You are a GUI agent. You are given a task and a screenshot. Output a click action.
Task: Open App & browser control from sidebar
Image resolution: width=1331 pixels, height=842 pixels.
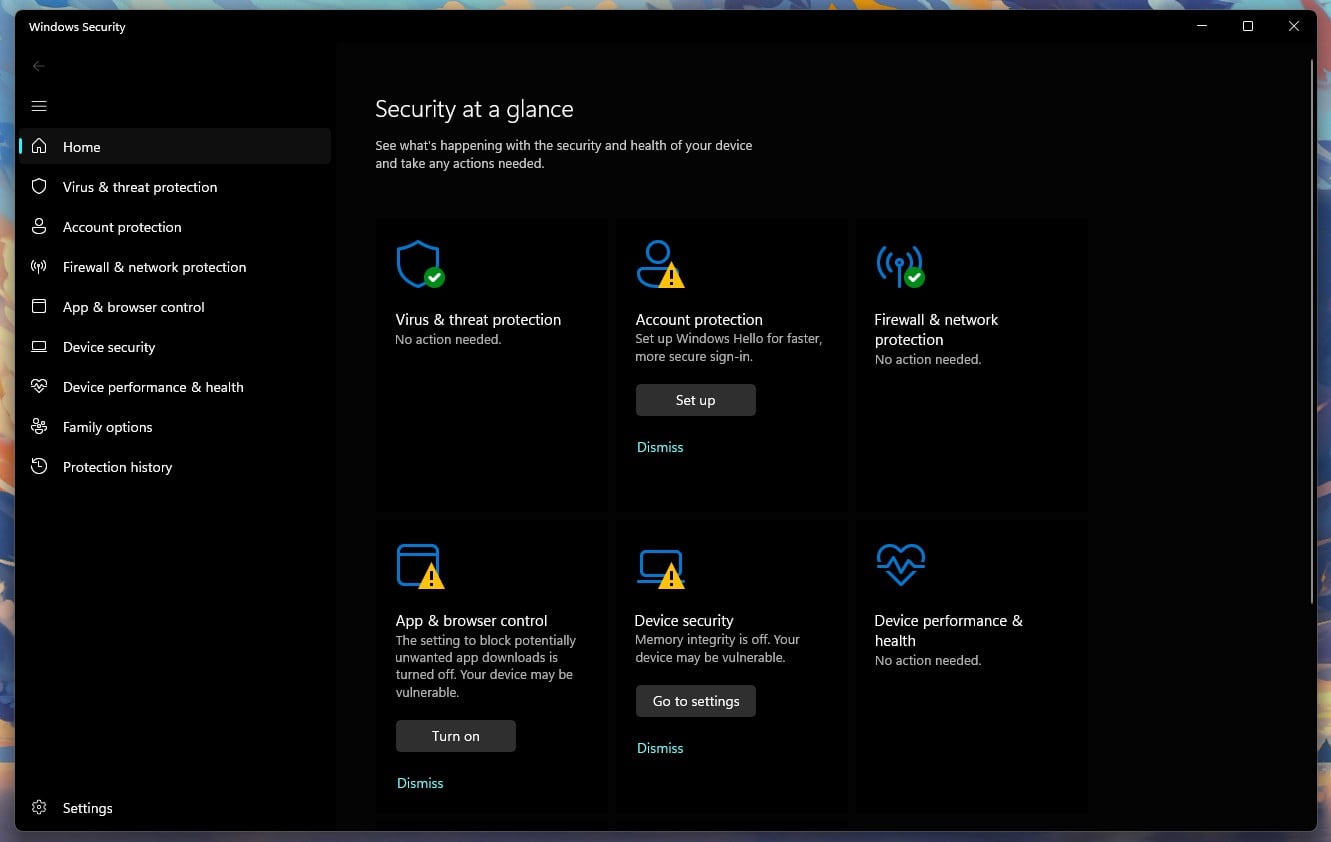(x=175, y=306)
